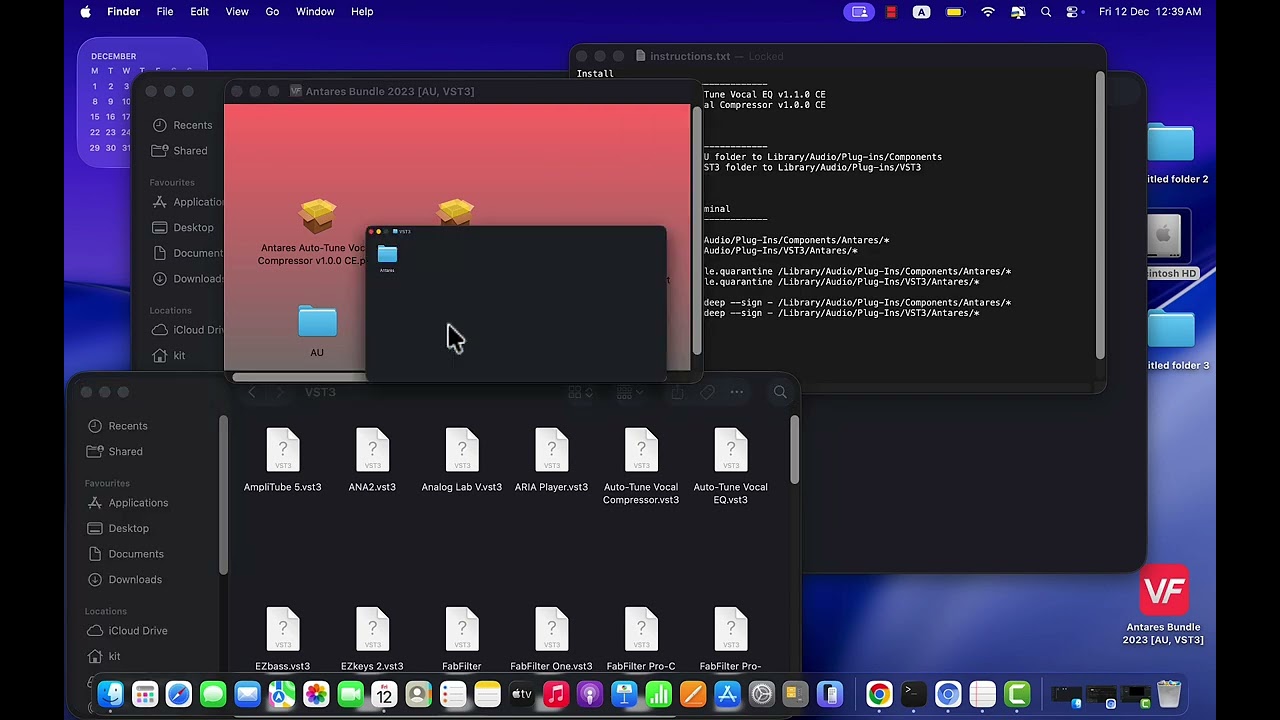Screen dimensions: 1280x720
Task: Select Antares Auto-Tune Vocal Compressor package
Action: click(316, 232)
